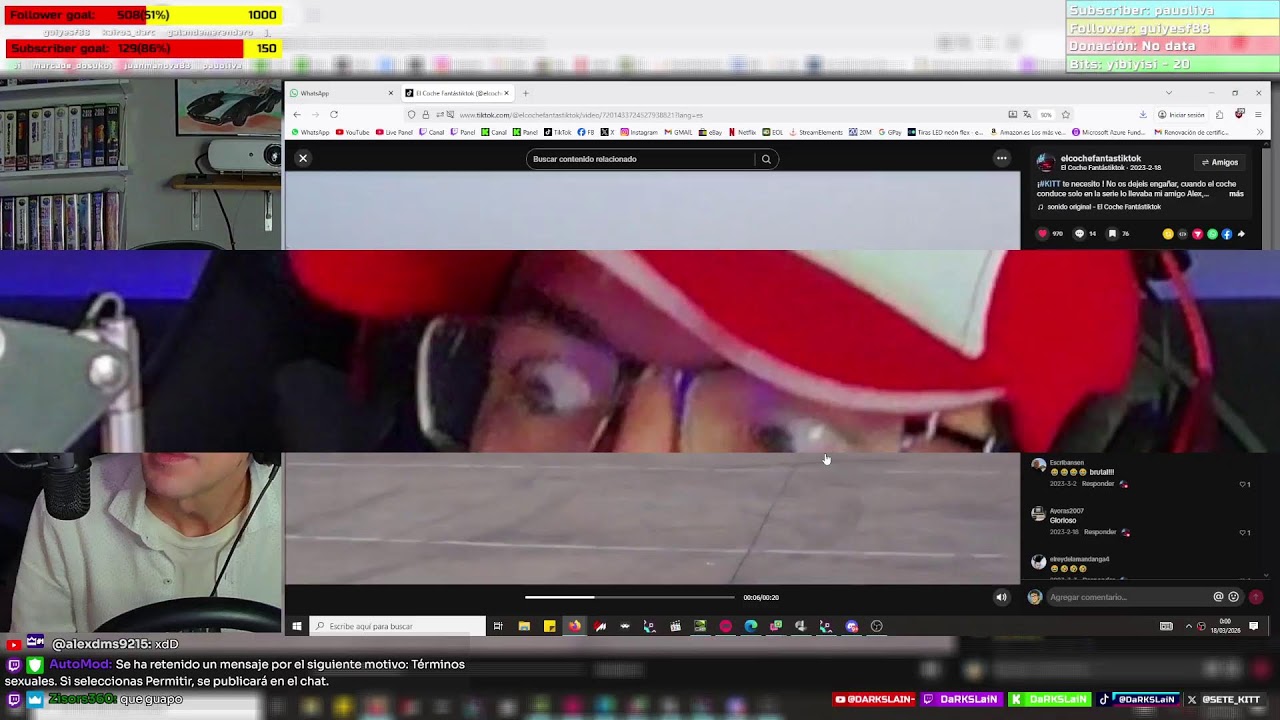Image resolution: width=1280 pixels, height=720 pixels.
Task: Reply to Escribansen's comment
Action: pyautogui.click(x=1098, y=484)
